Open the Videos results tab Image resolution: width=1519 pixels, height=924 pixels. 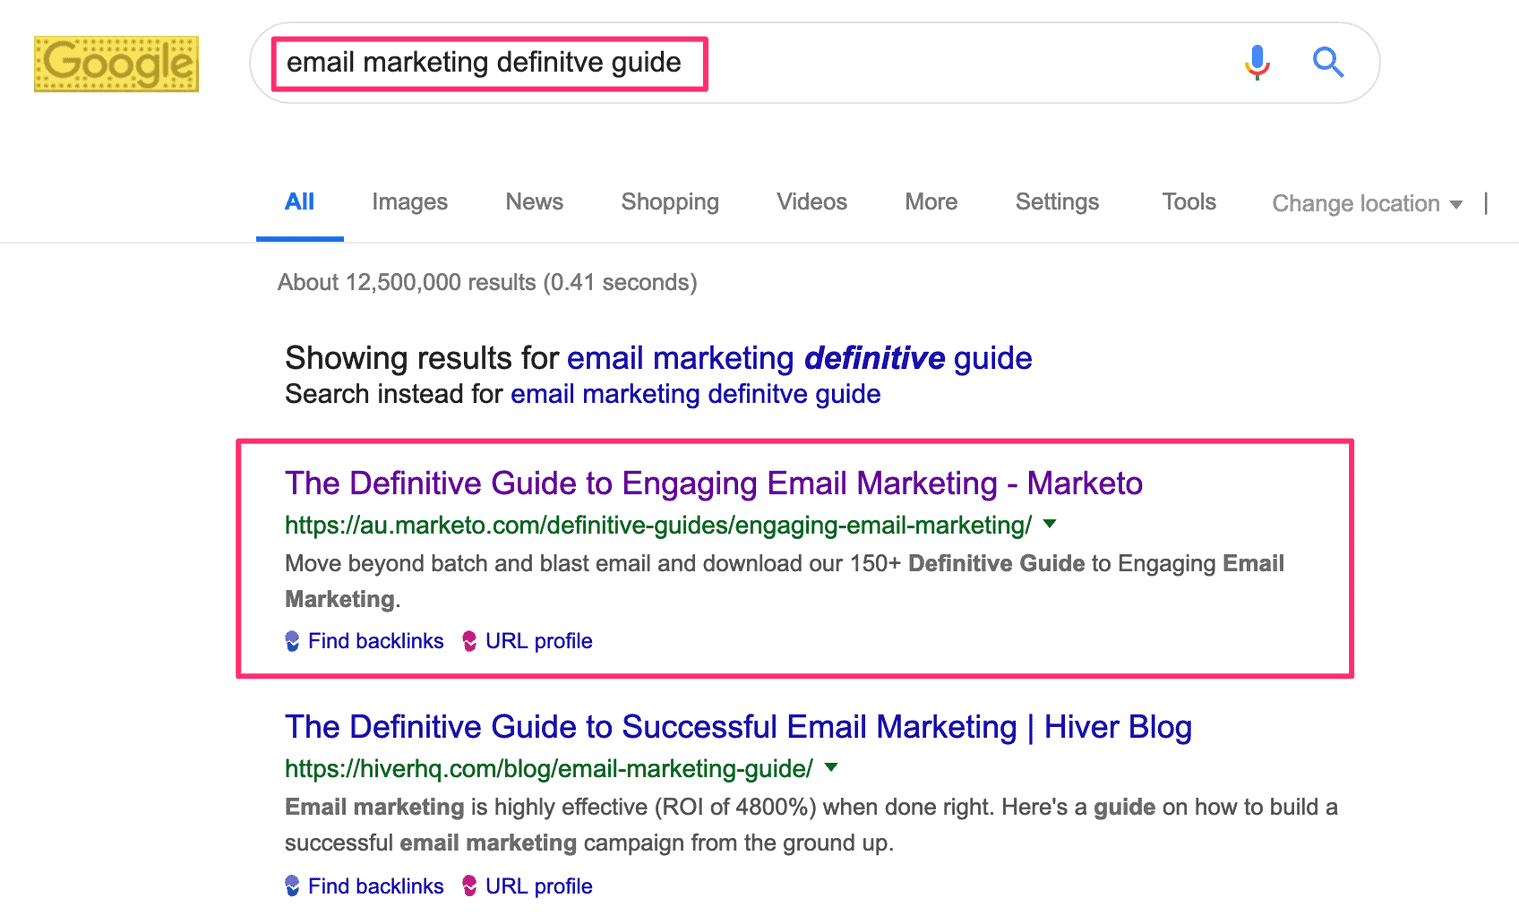pos(811,202)
